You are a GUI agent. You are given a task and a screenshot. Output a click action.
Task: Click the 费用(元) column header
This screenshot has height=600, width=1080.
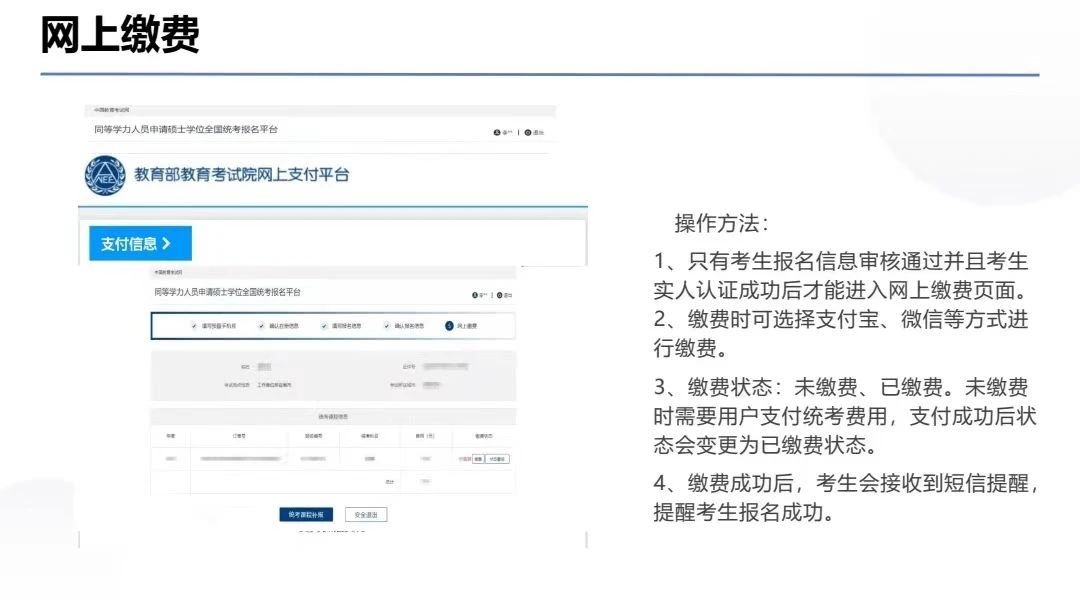[425, 436]
